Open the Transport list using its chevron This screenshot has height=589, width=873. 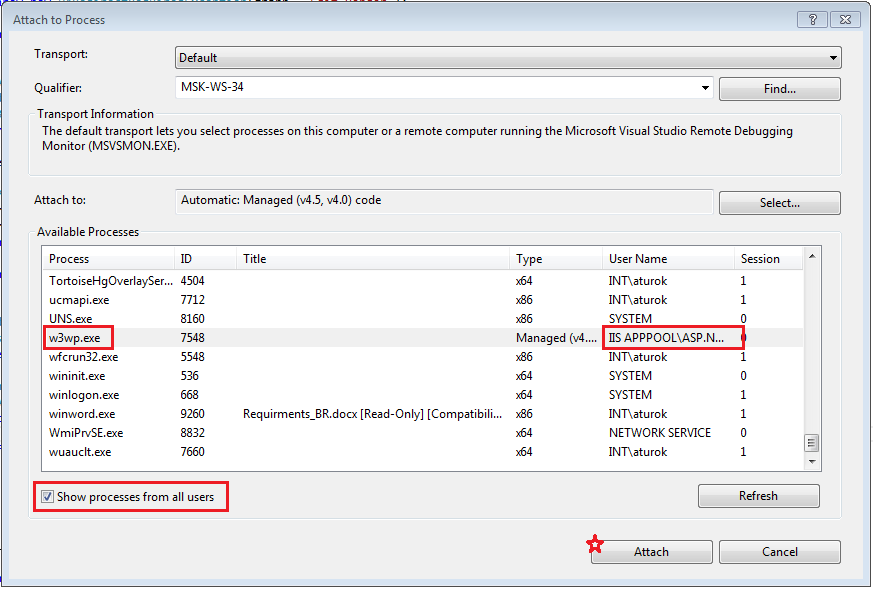click(x=832, y=57)
